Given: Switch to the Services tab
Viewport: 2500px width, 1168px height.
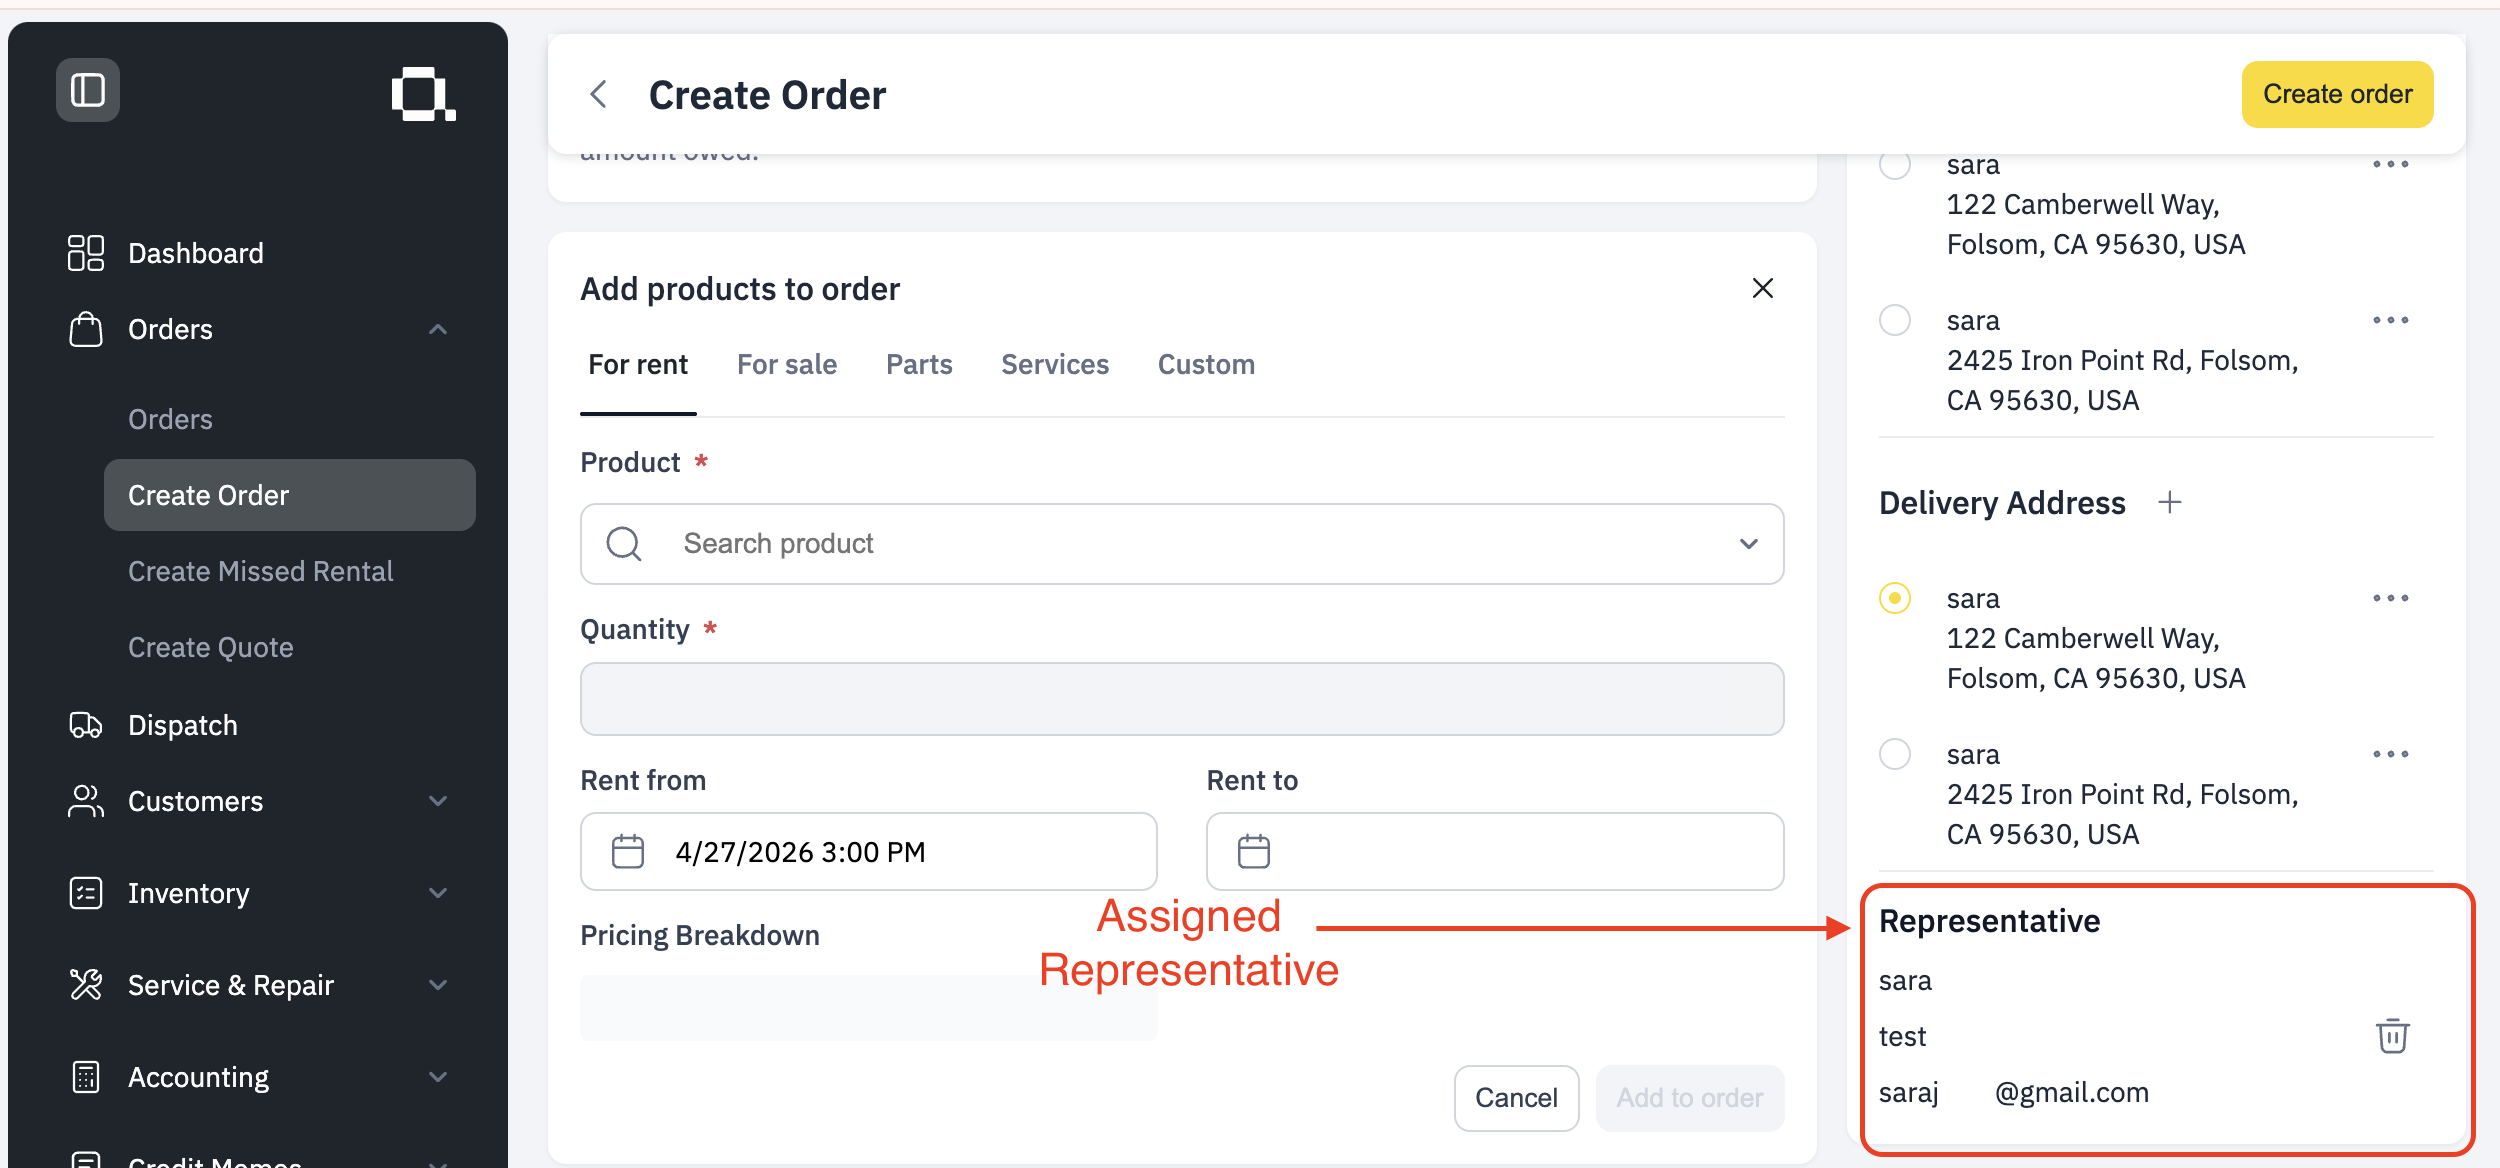Looking at the screenshot, I should click(x=1055, y=365).
